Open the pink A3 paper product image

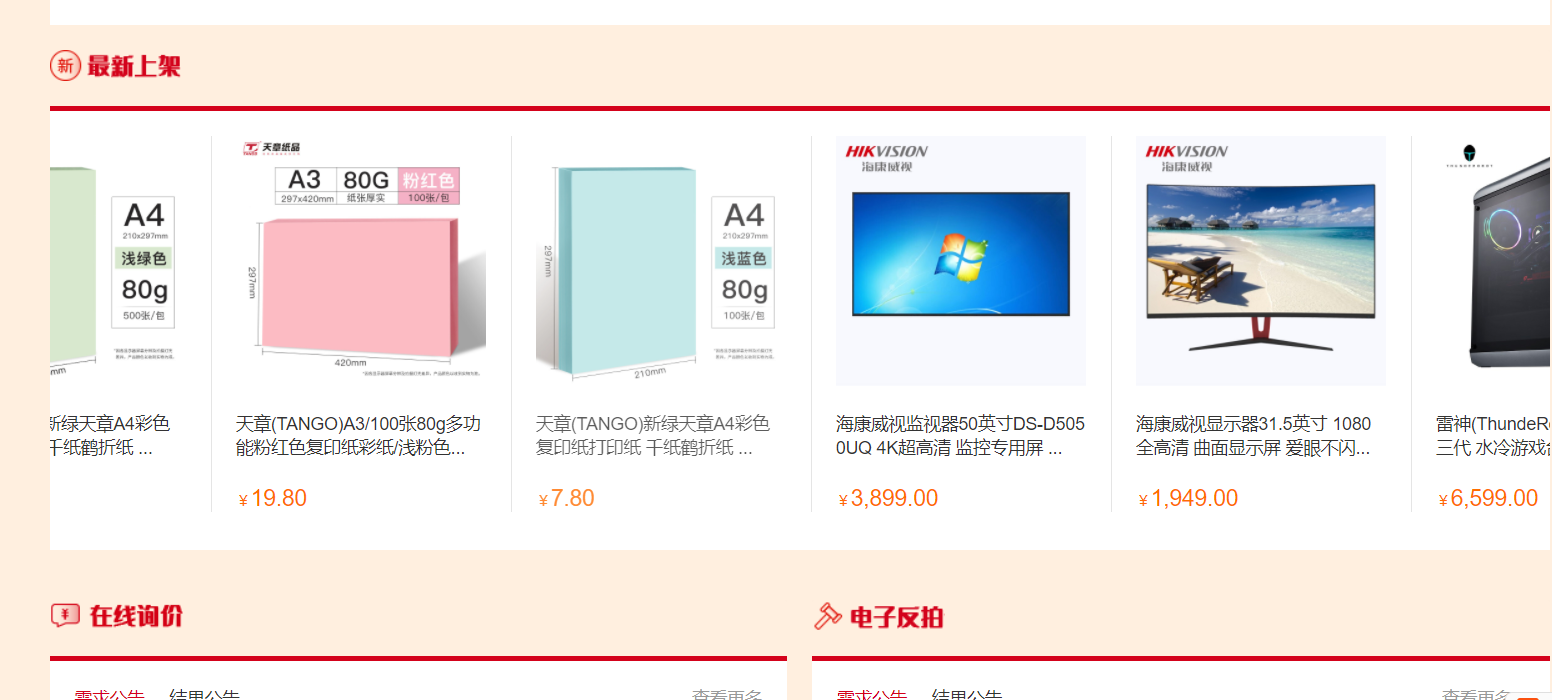tap(361, 261)
